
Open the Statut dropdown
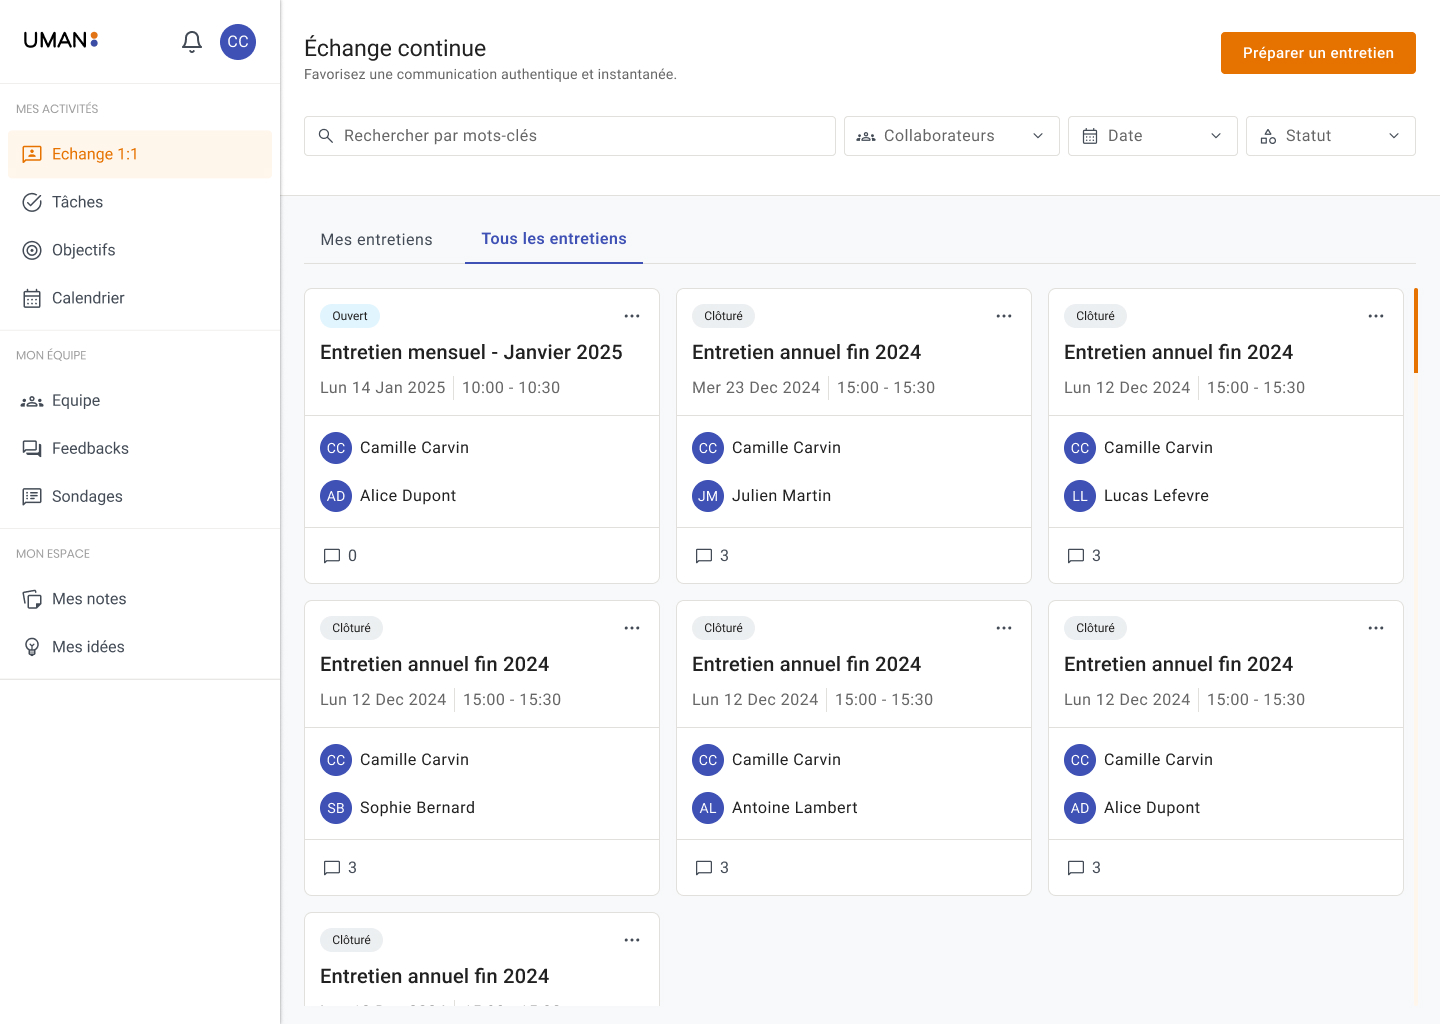(1330, 135)
